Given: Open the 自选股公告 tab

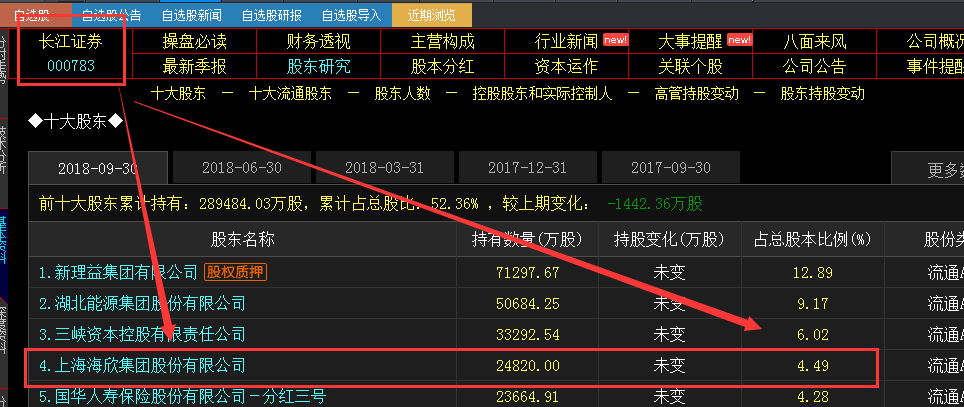Looking at the screenshot, I should pos(111,15).
